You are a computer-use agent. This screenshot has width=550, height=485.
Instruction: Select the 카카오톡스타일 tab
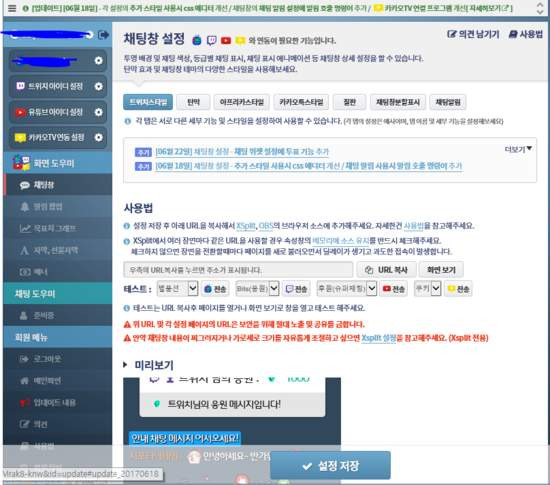[x=301, y=102]
